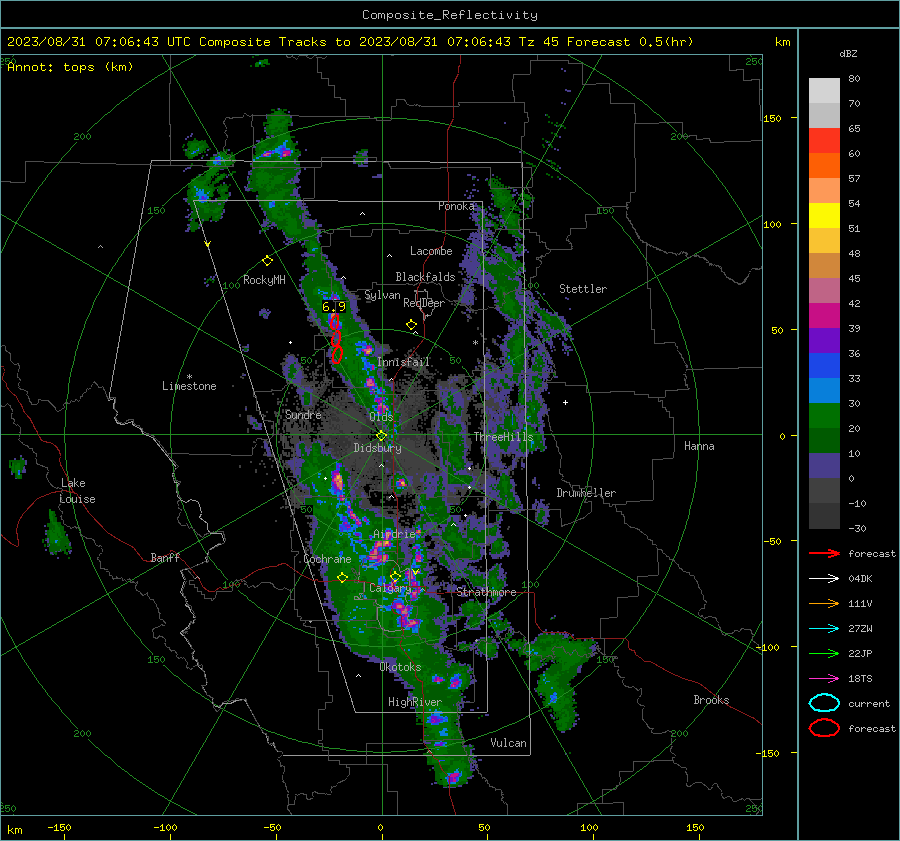Click the Calgary city label
This screenshot has height=841, width=900.
coord(390,588)
